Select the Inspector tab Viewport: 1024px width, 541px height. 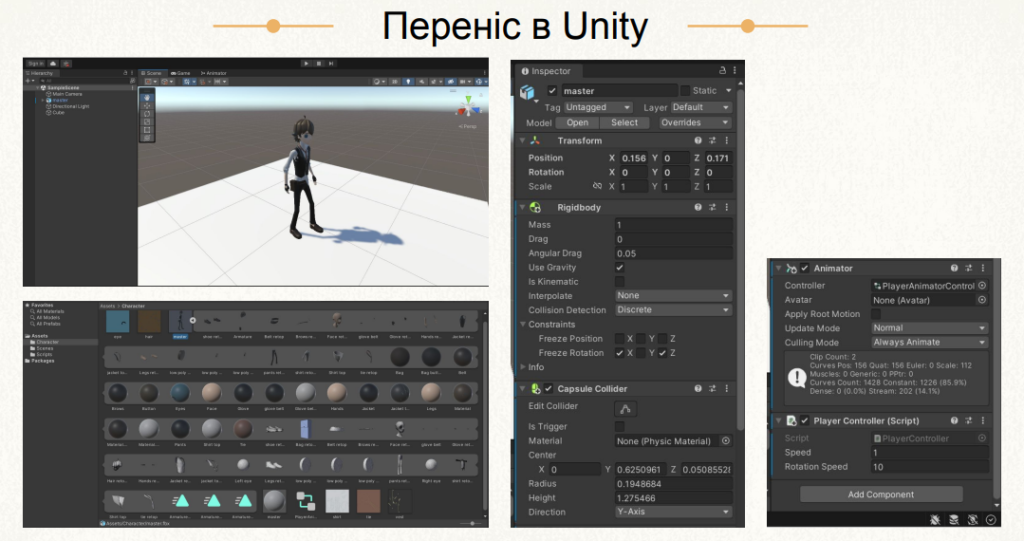547,71
